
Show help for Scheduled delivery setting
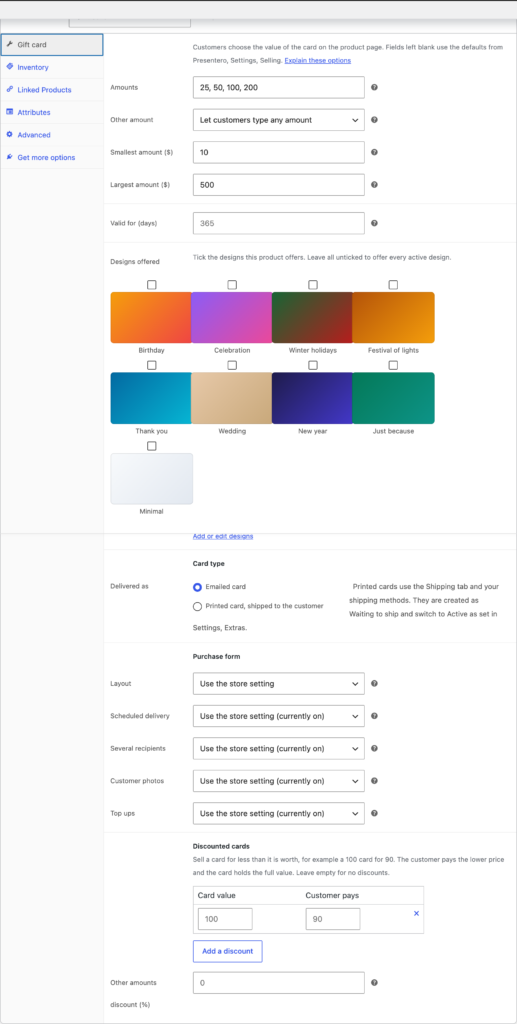(x=375, y=716)
